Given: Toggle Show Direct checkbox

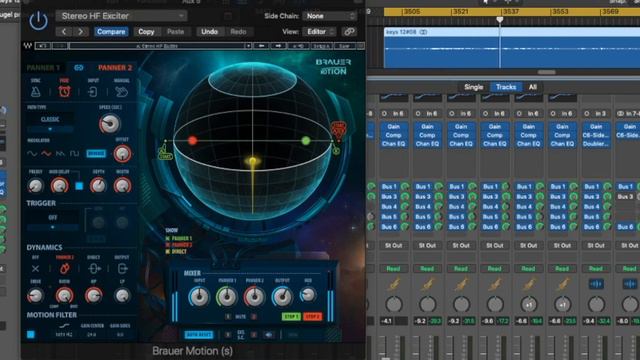Looking at the screenshot, I should 168,251.
